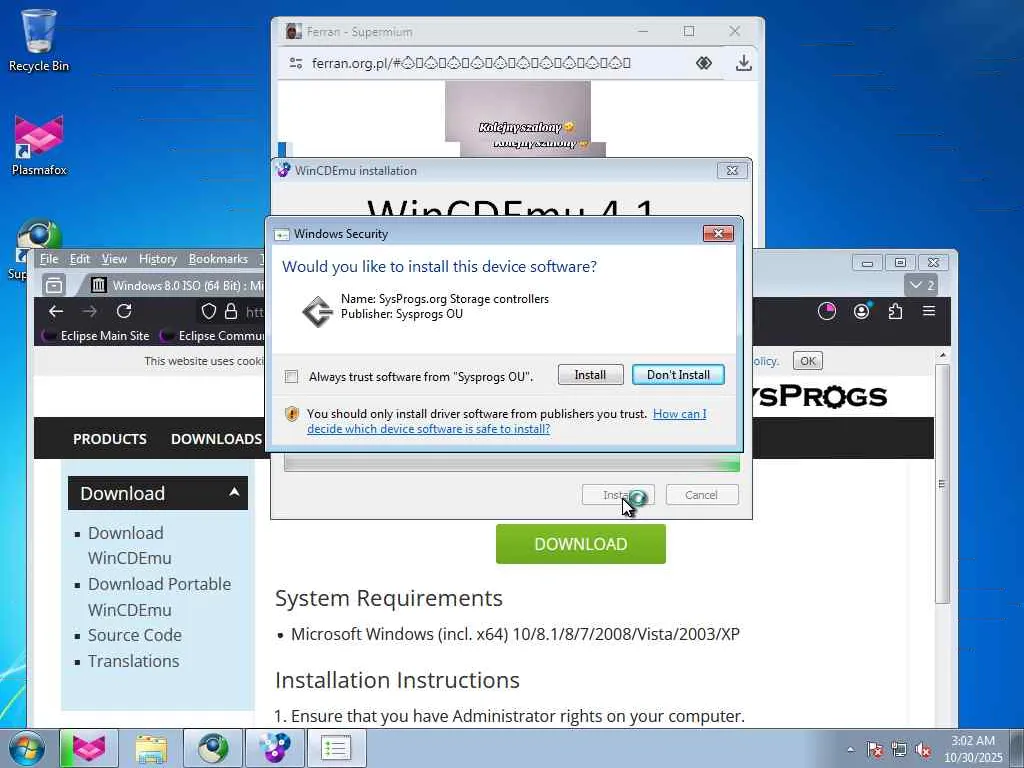Viewport: 1024px width, 768px height.
Task: Click the Action Center flag tray icon
Action: click(874, 750)
